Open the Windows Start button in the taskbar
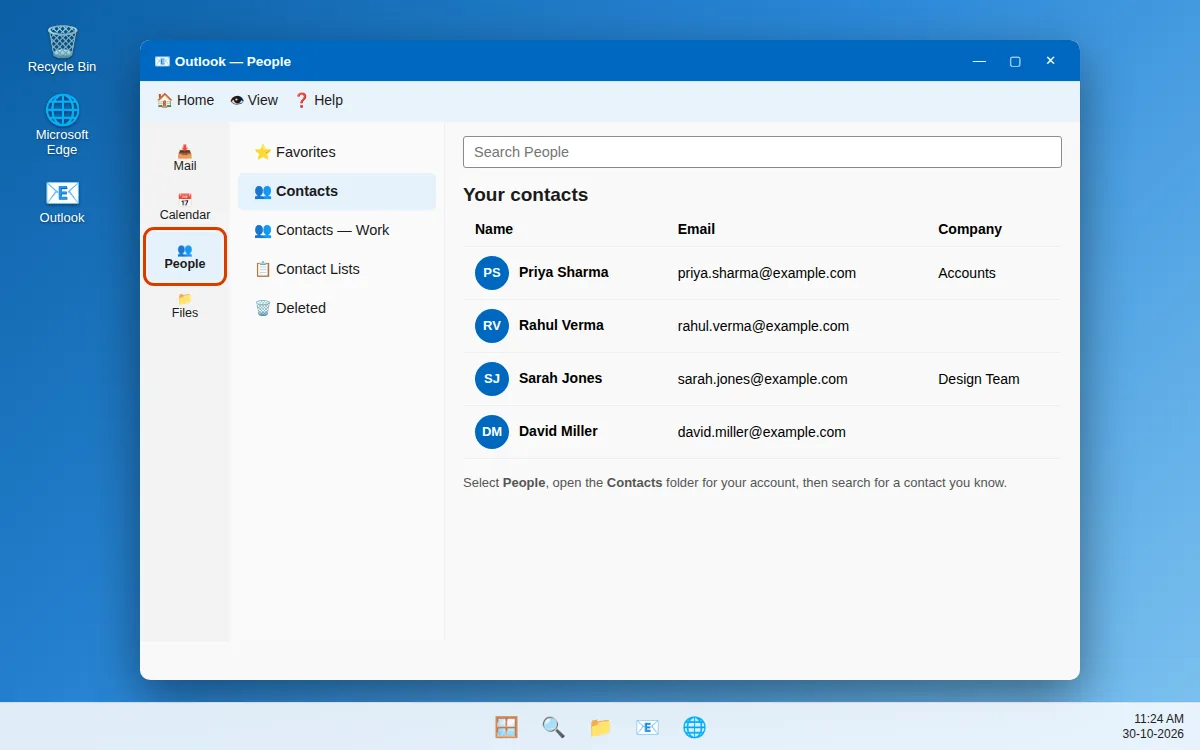This screenshot has width=1200, height=750. click(x=506, y=727)
